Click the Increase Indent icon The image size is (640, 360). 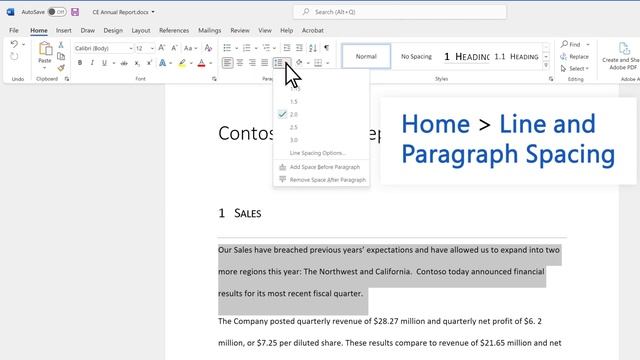[299, 48]
